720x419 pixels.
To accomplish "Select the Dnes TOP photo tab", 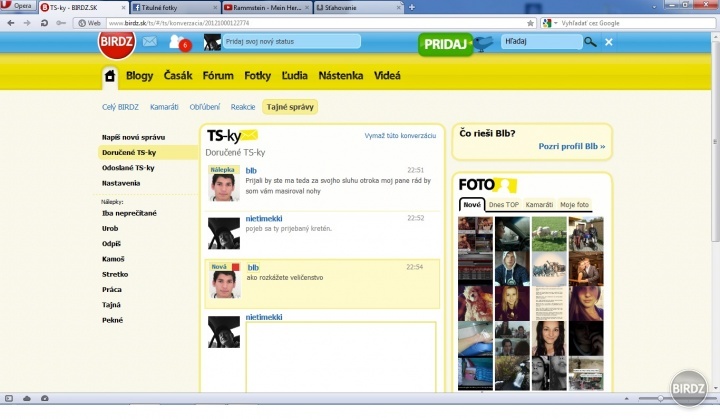I will click(x=504, y=205).
